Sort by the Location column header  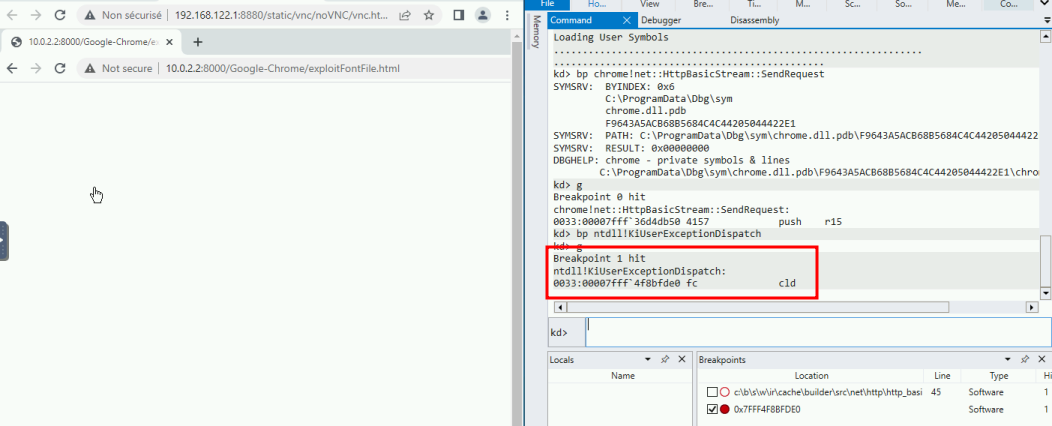point(811,376)
